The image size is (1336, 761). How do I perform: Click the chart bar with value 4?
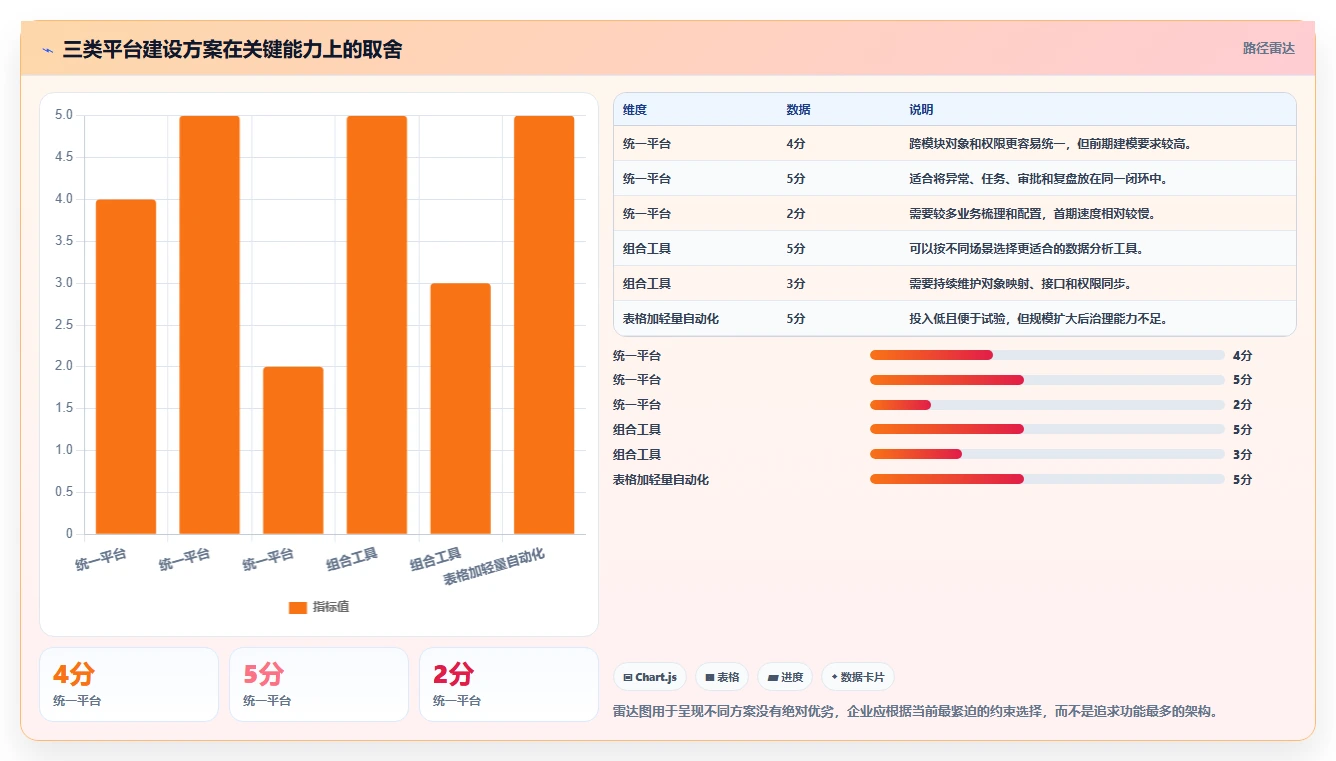click(x=126, y=366)
